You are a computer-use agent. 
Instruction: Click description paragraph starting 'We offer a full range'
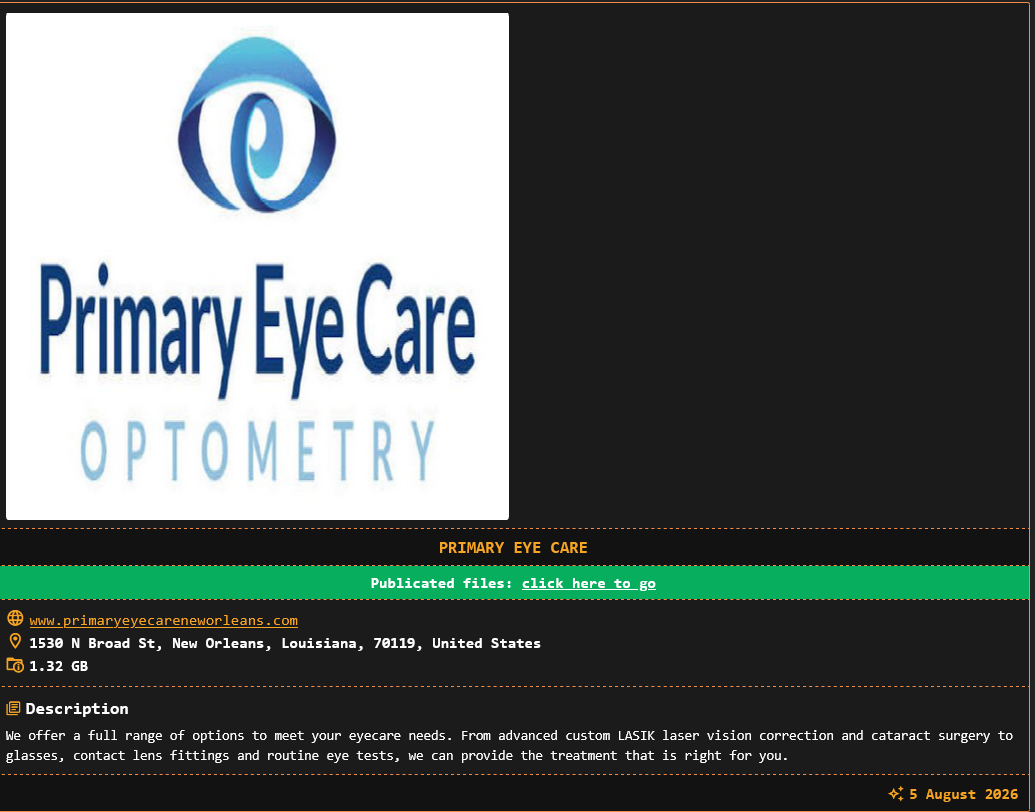click(509, 745)
